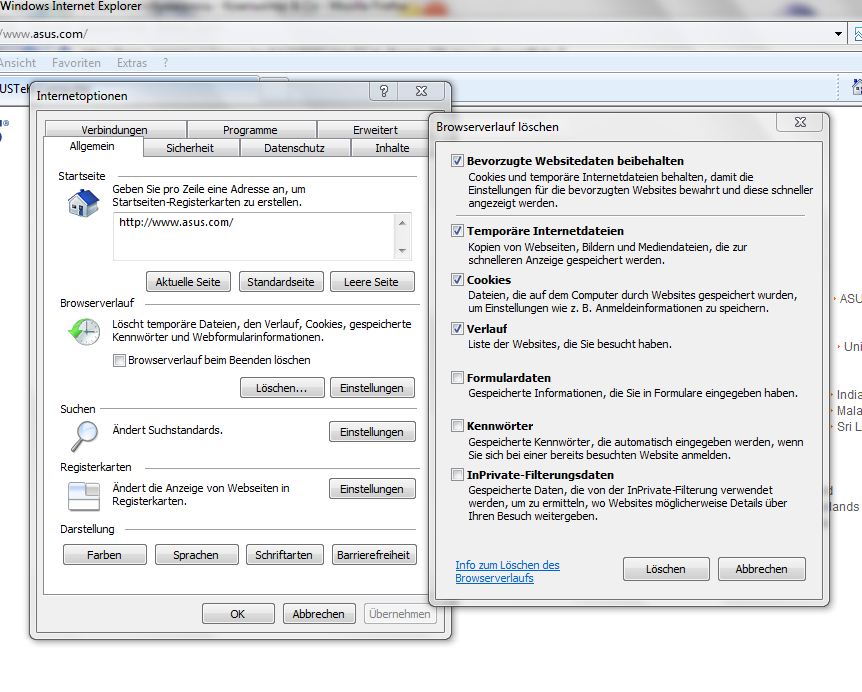
Task: Click the Registerkarten window icon
Action: 83,494
